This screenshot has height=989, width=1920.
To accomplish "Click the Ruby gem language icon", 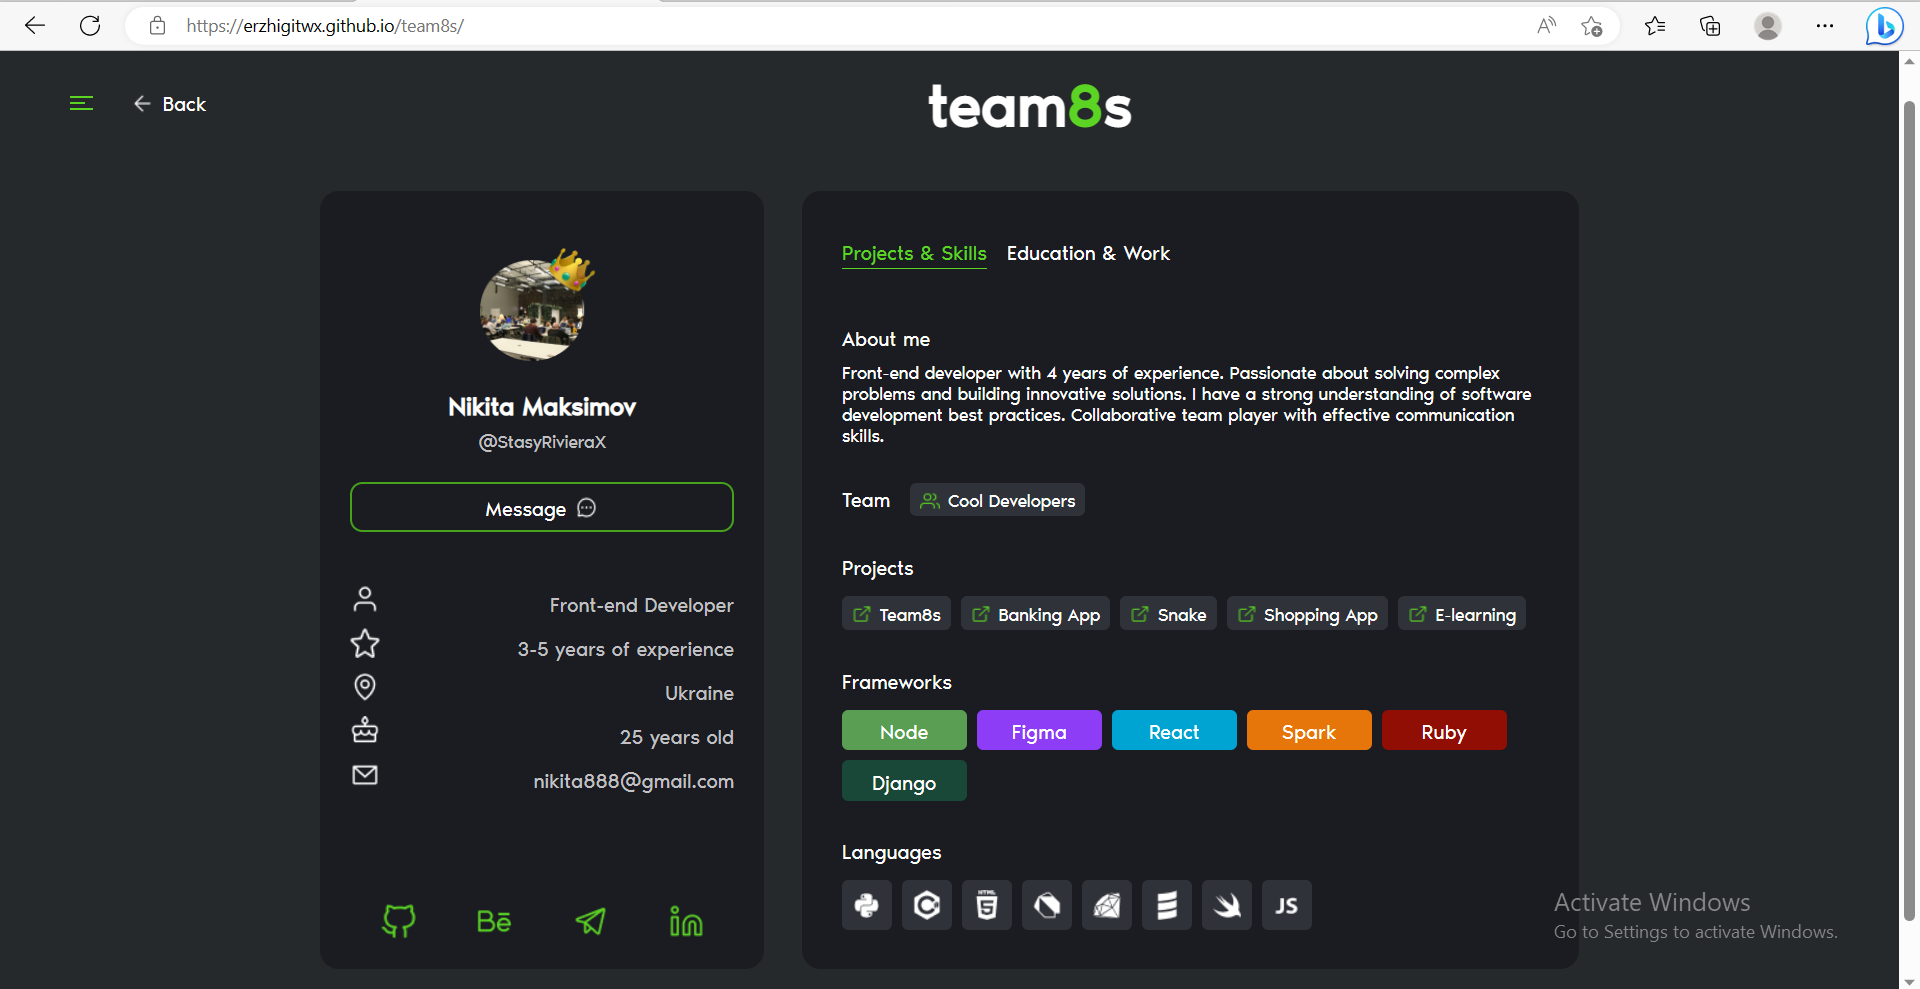I will pyautogui.click(x=1107, y=905).
